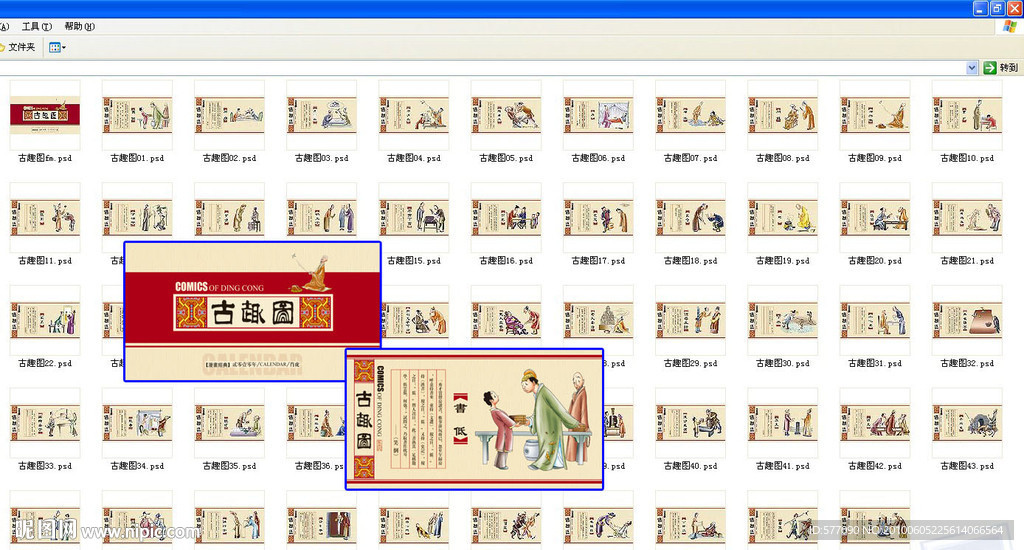Viewport: 1024px width, 550px height.
Task: Select the thumbnail 古趣图18.psd
Action: (x=690, y=218)
